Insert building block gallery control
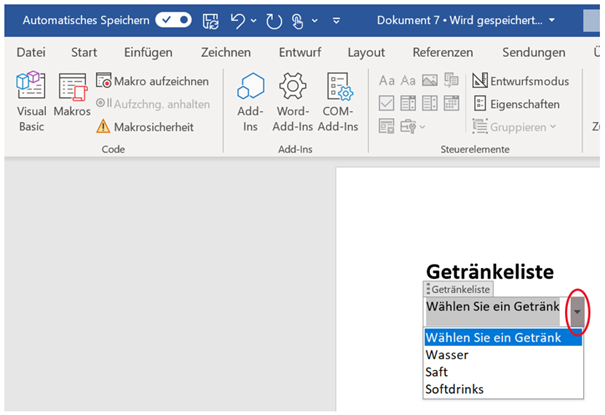605x415 pixels. pos(451,81)
